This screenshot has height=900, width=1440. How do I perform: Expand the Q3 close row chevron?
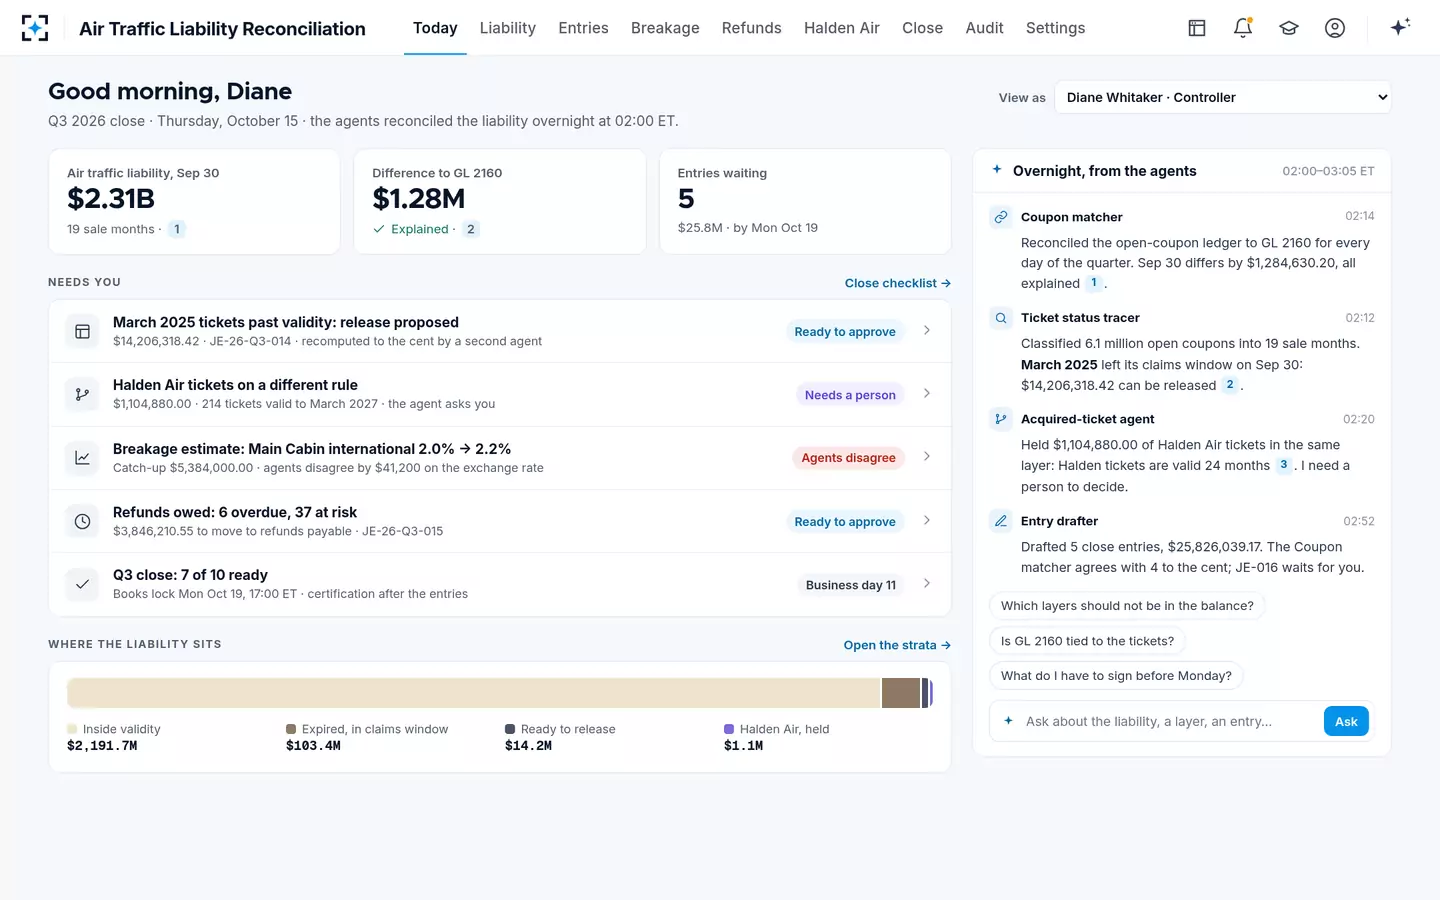927,583
